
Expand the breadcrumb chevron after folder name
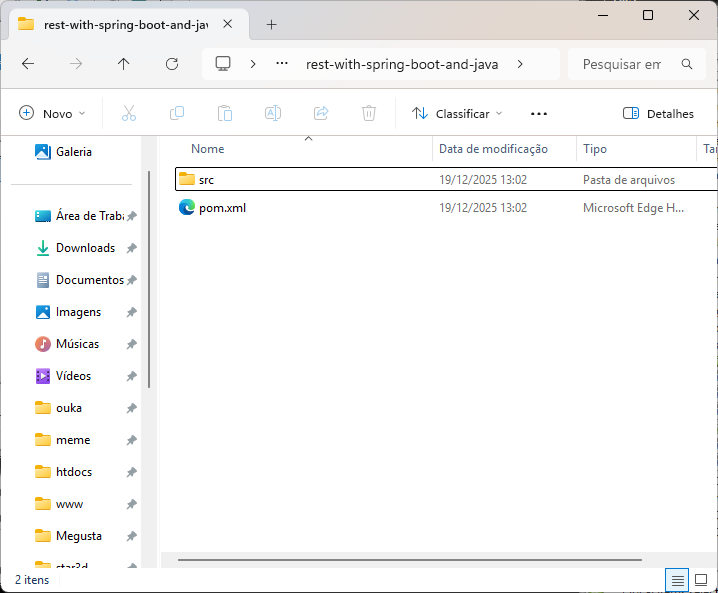click(x=520, y=64)
